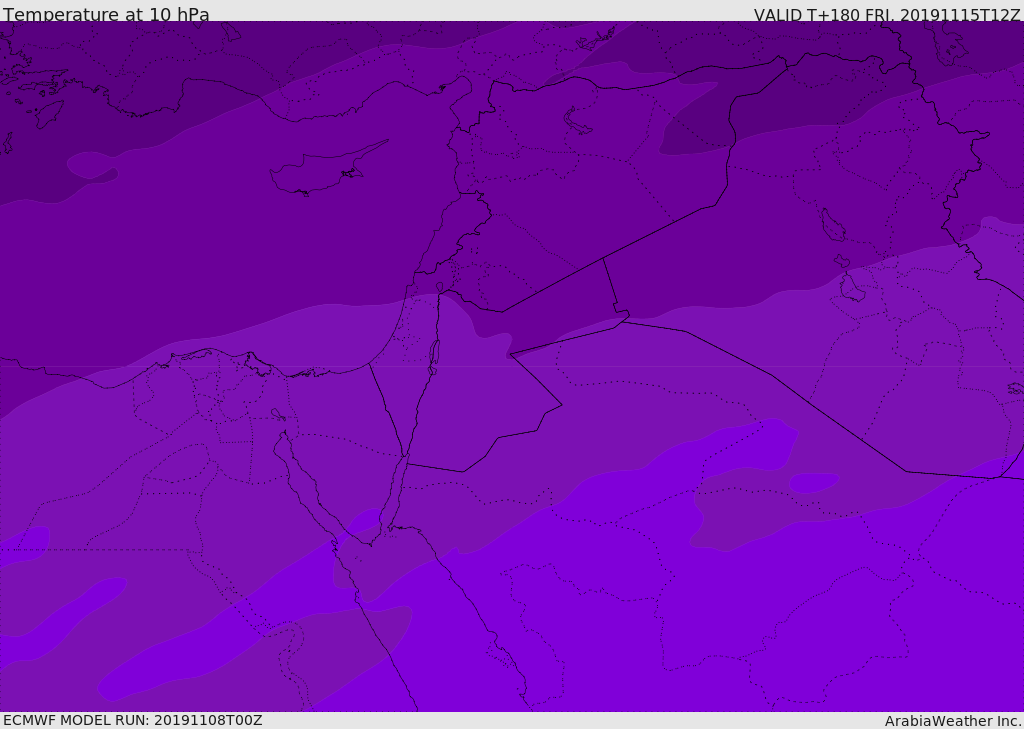This screenshot has width=1024, height=729.
Task: Click the 'ECMWF MODEL RUN: 20191108T00Z' text
Action: [x=133, y=720]
